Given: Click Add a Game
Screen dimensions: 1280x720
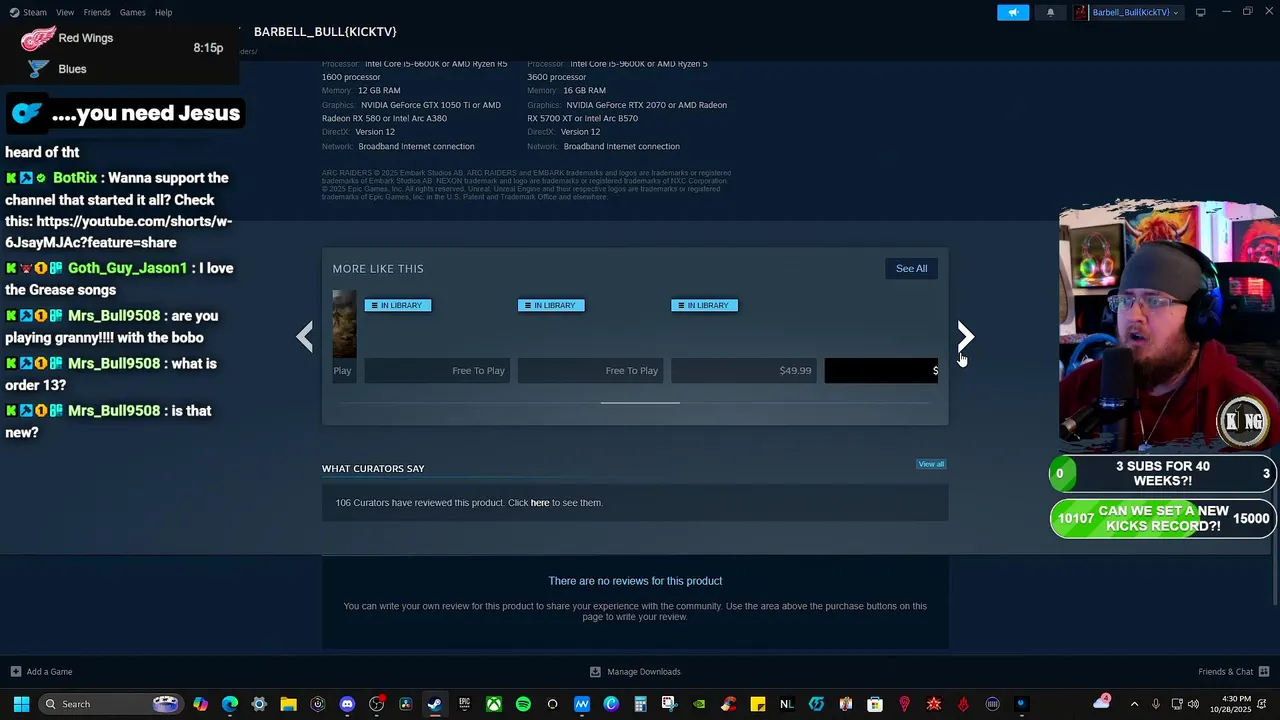Looking at the screenshot, I should [41, 672].
